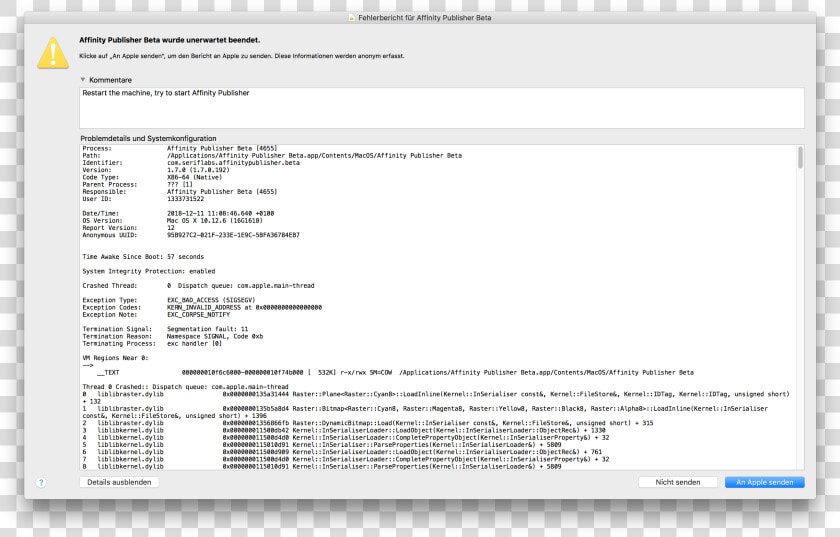Image resolution: width=840 pixels, height=537 pixels.
Task: Click the small icon in the title bar
Action: click(x=351, y=18)
